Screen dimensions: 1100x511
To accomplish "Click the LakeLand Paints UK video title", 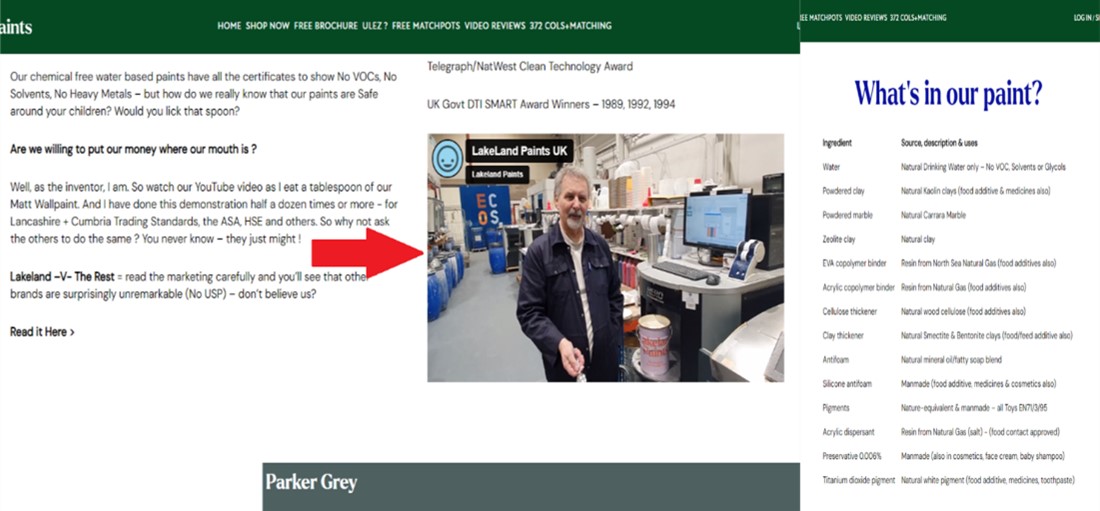I will tap(519, 150).
